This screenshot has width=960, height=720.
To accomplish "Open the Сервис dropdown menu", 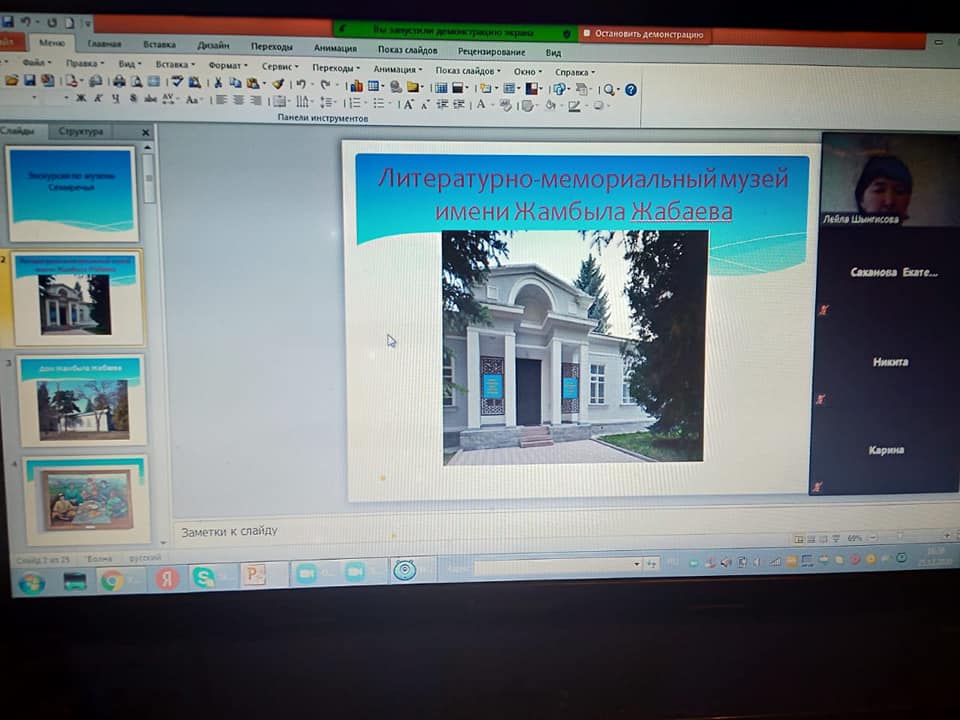I will click(x=280, y=67).
